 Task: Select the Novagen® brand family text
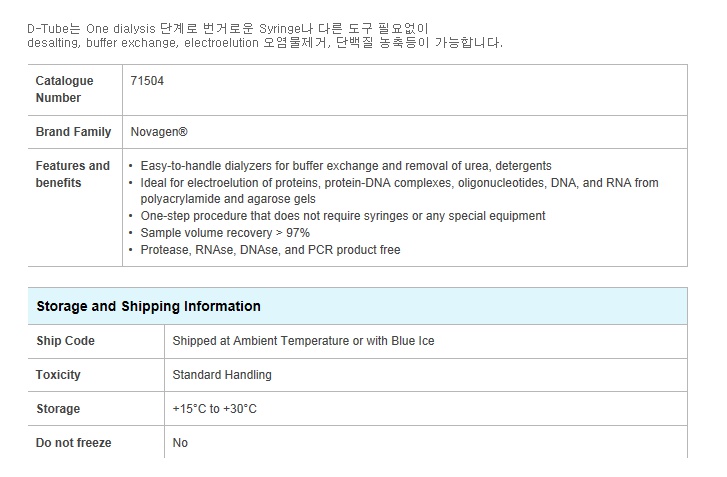pos(159,132)
